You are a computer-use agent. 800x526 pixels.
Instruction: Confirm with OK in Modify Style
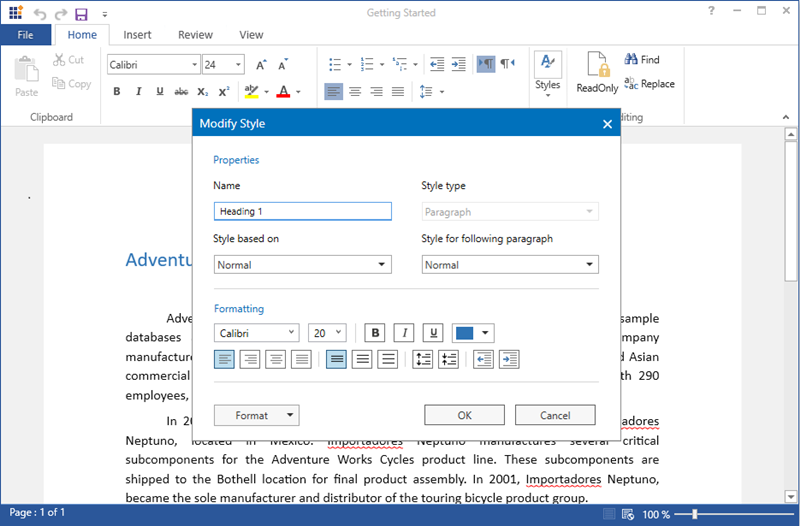[x=464, y=415]
